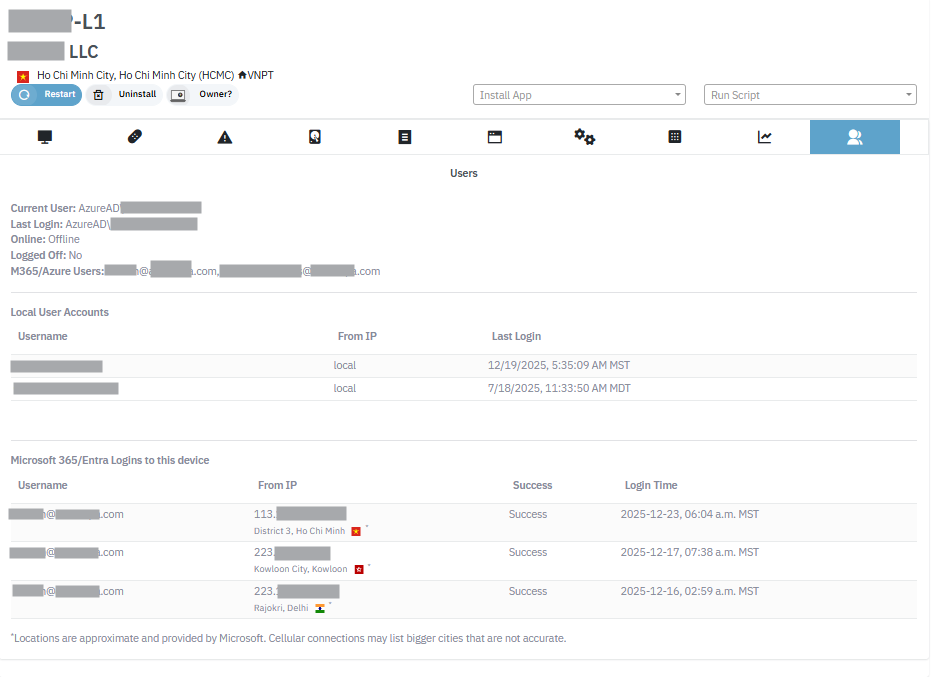
Task: Select the patch management icon
Action: click(135, 137)
